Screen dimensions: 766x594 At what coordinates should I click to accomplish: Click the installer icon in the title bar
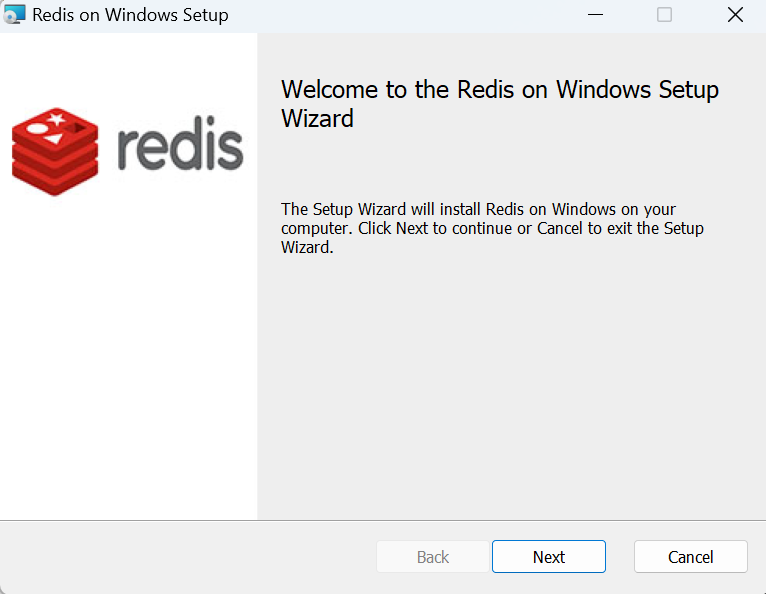tap(14, 15)
